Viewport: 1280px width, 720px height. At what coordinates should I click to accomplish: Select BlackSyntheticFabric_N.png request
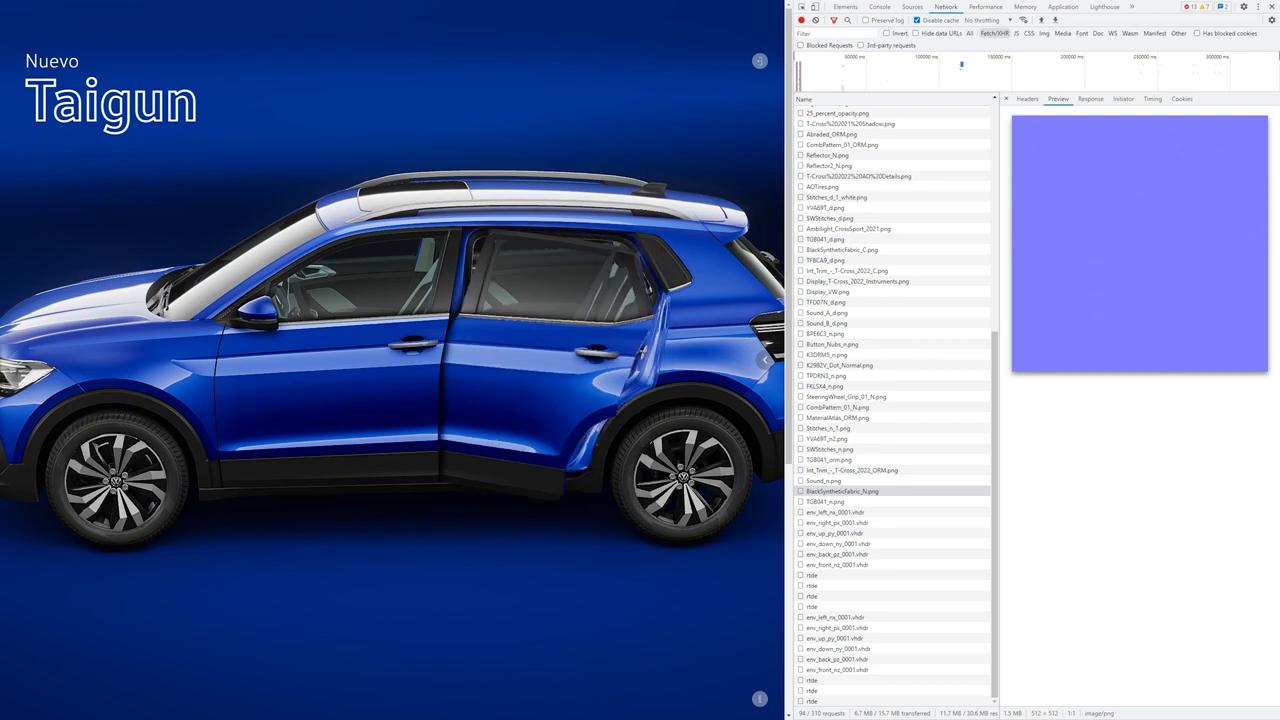(x=893, y=491)
